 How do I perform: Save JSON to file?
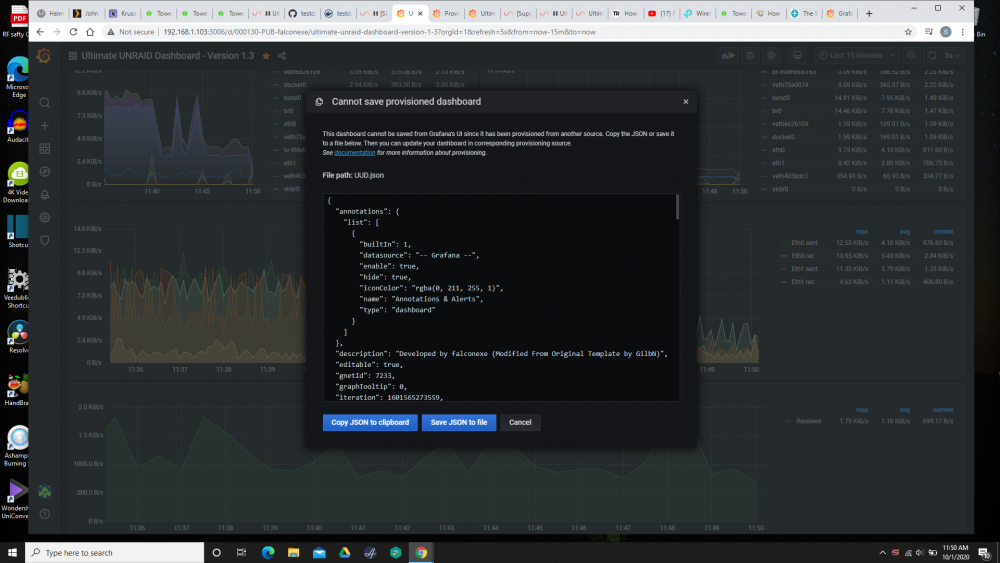point(459,422)
